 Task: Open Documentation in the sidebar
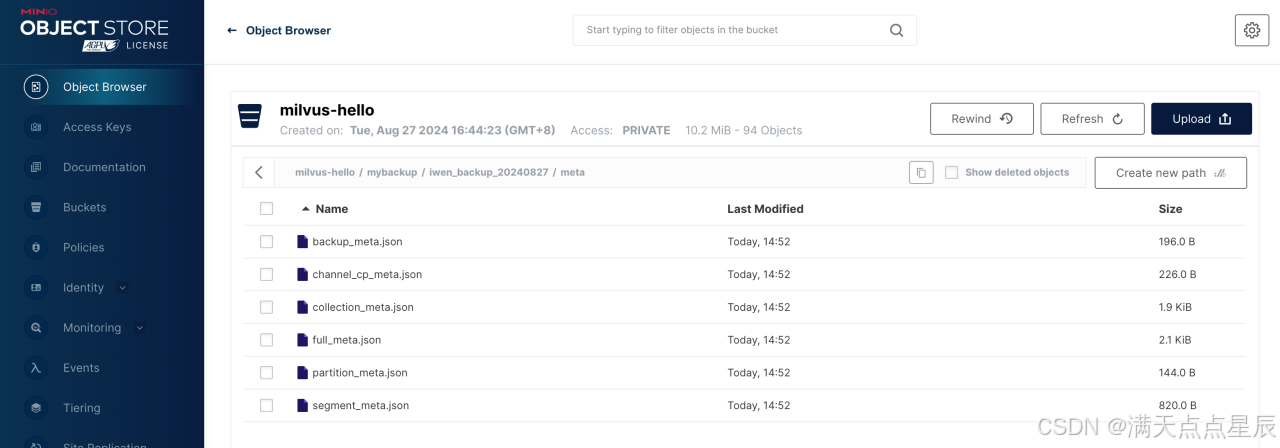102,167
